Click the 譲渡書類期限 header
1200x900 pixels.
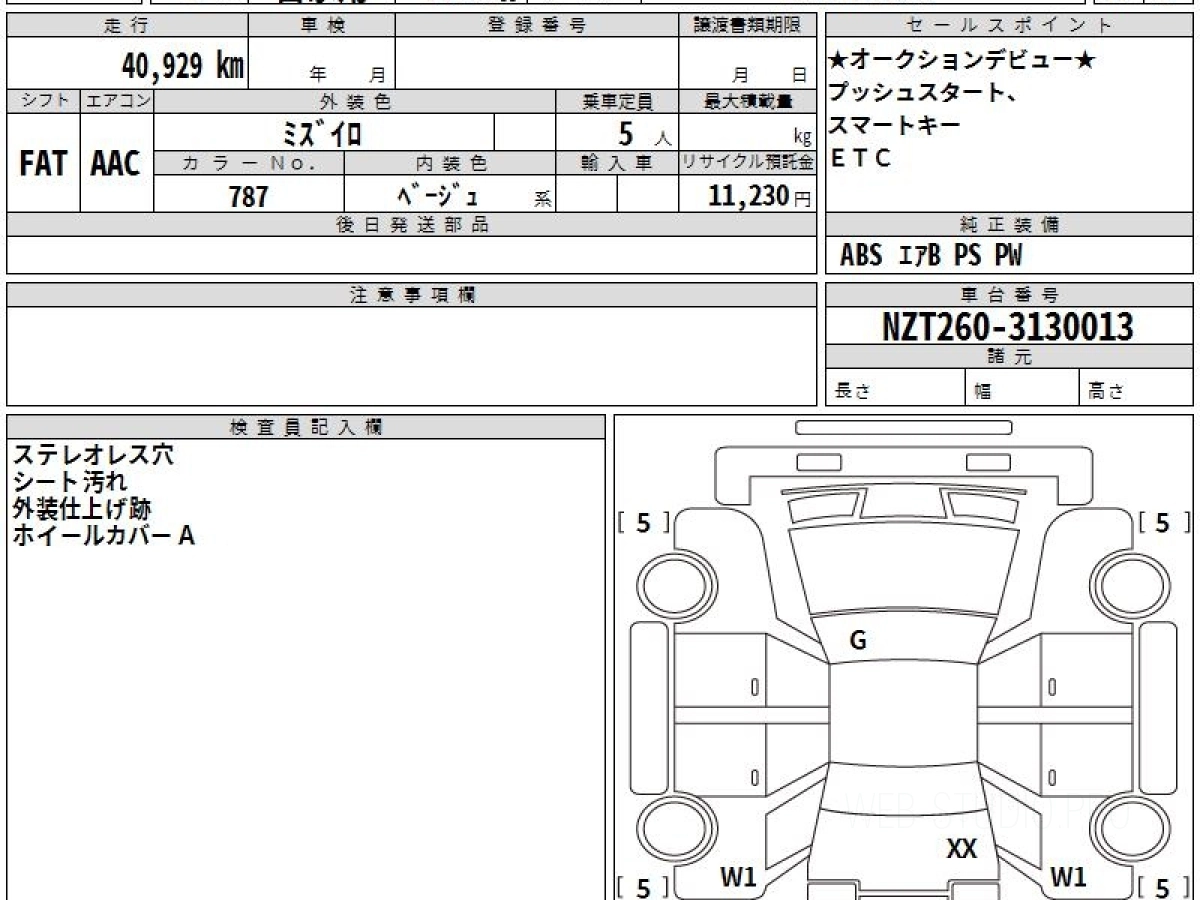(748, 26)
